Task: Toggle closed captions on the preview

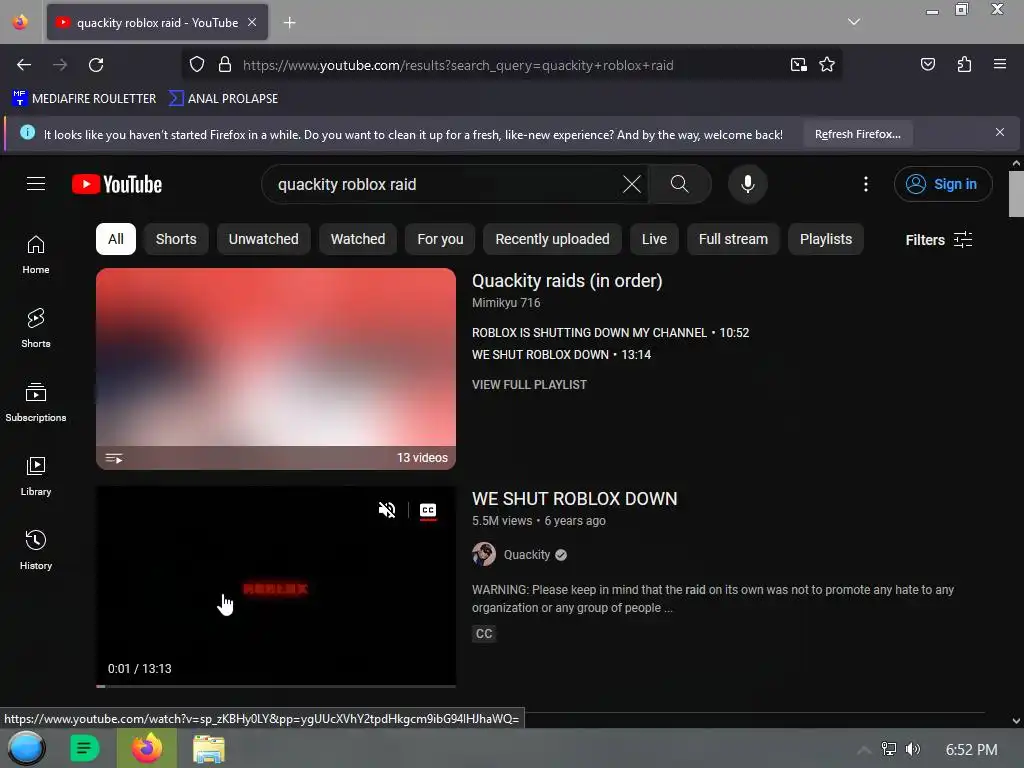Action: coord(428,510)
